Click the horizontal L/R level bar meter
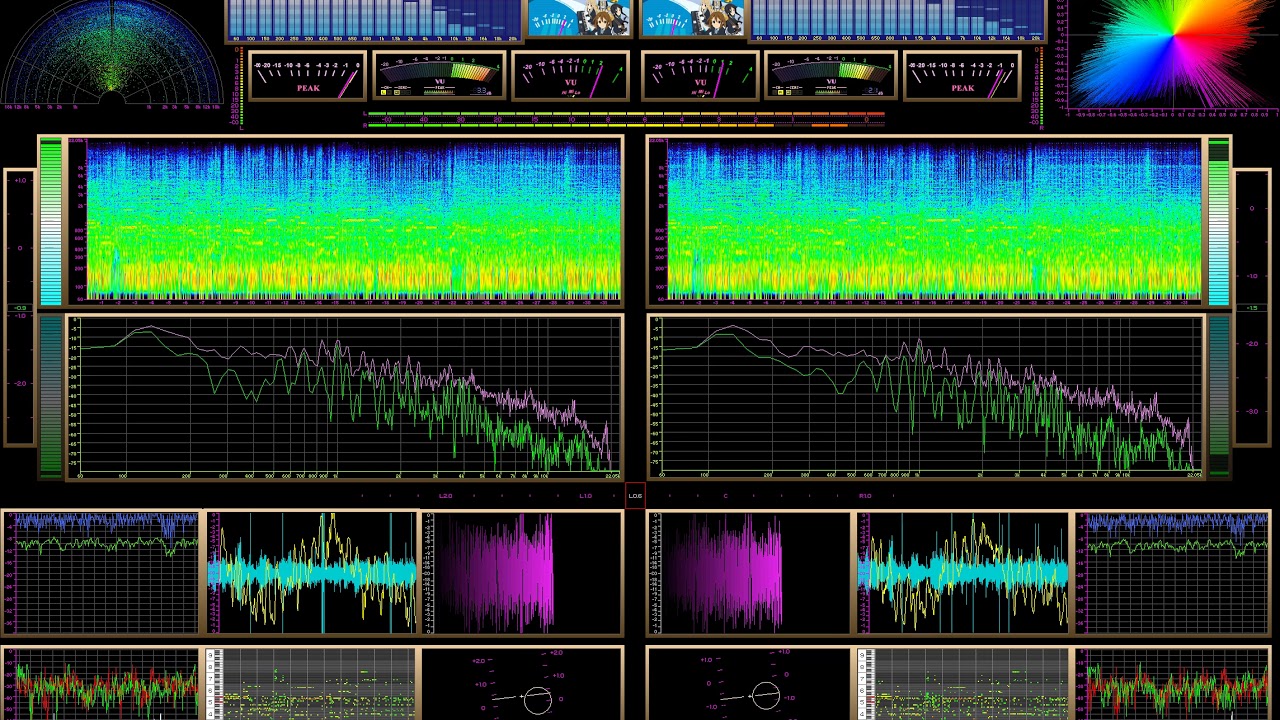 tap(625, 120)
